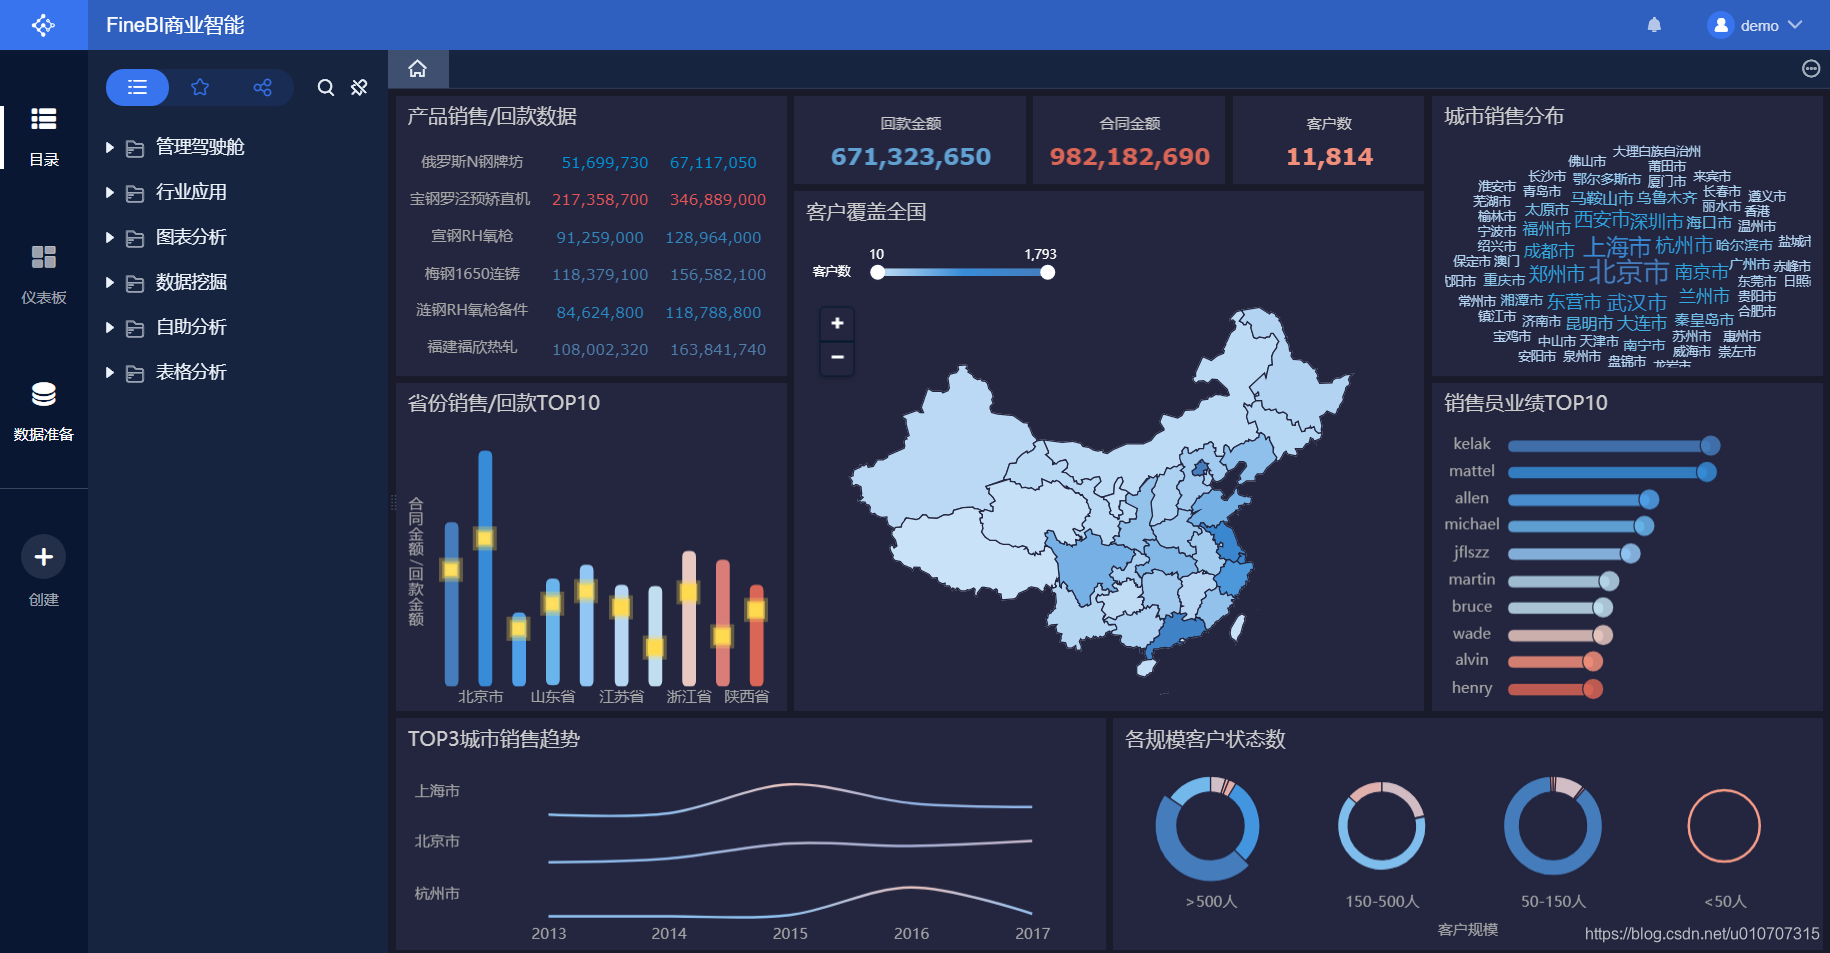1830x953 pixels.
Task: Click the 陕西省 label on bar chart axis
Action: (747, 697)
